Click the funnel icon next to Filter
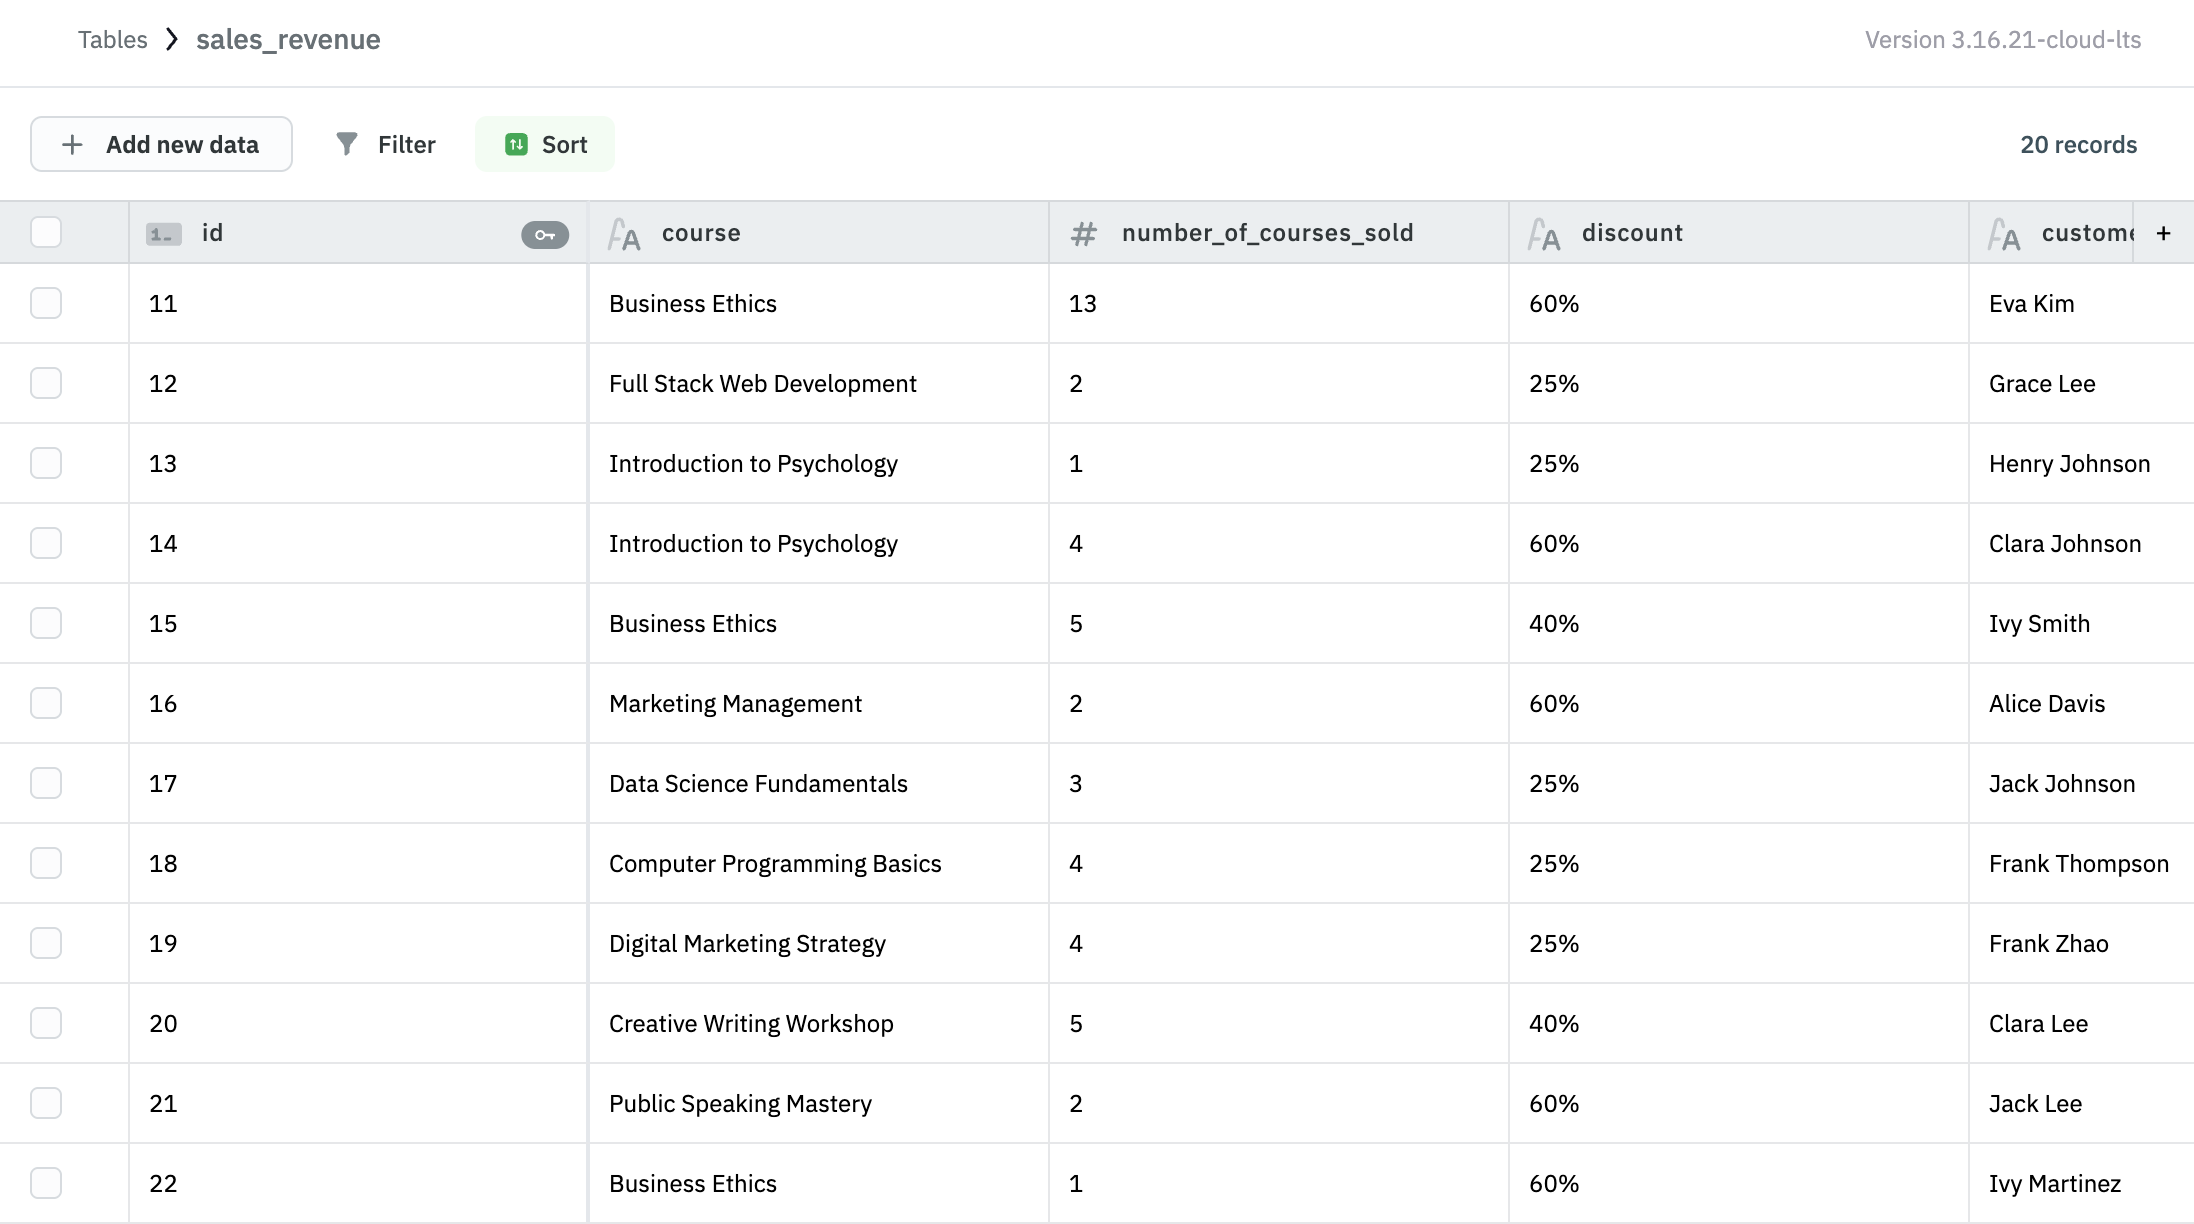 (x=346, y=143)
